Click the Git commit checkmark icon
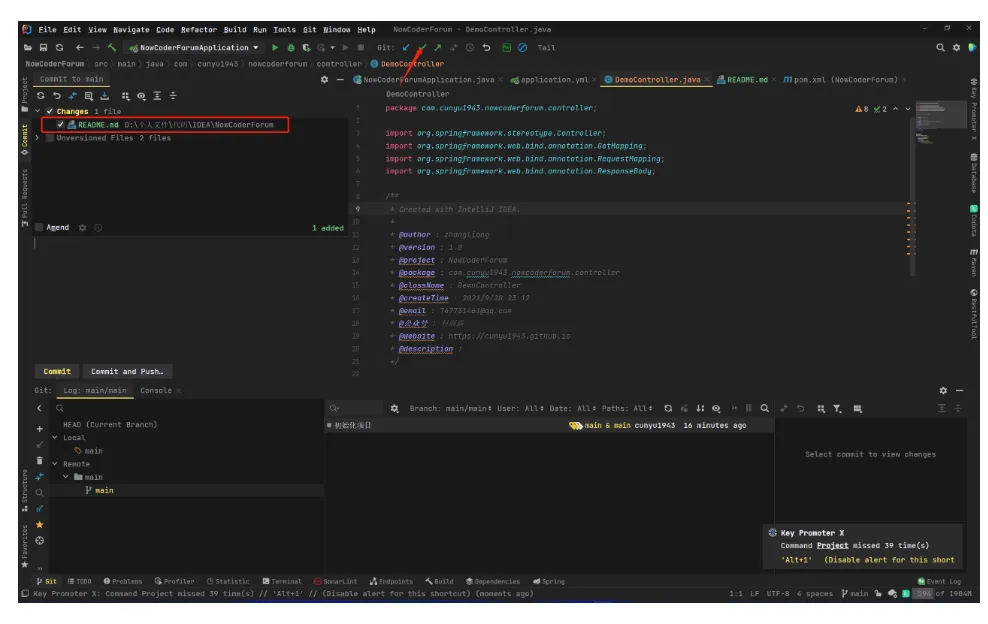Image resolution: width=988 pixels, height=624 pixels. click(422, 47)
